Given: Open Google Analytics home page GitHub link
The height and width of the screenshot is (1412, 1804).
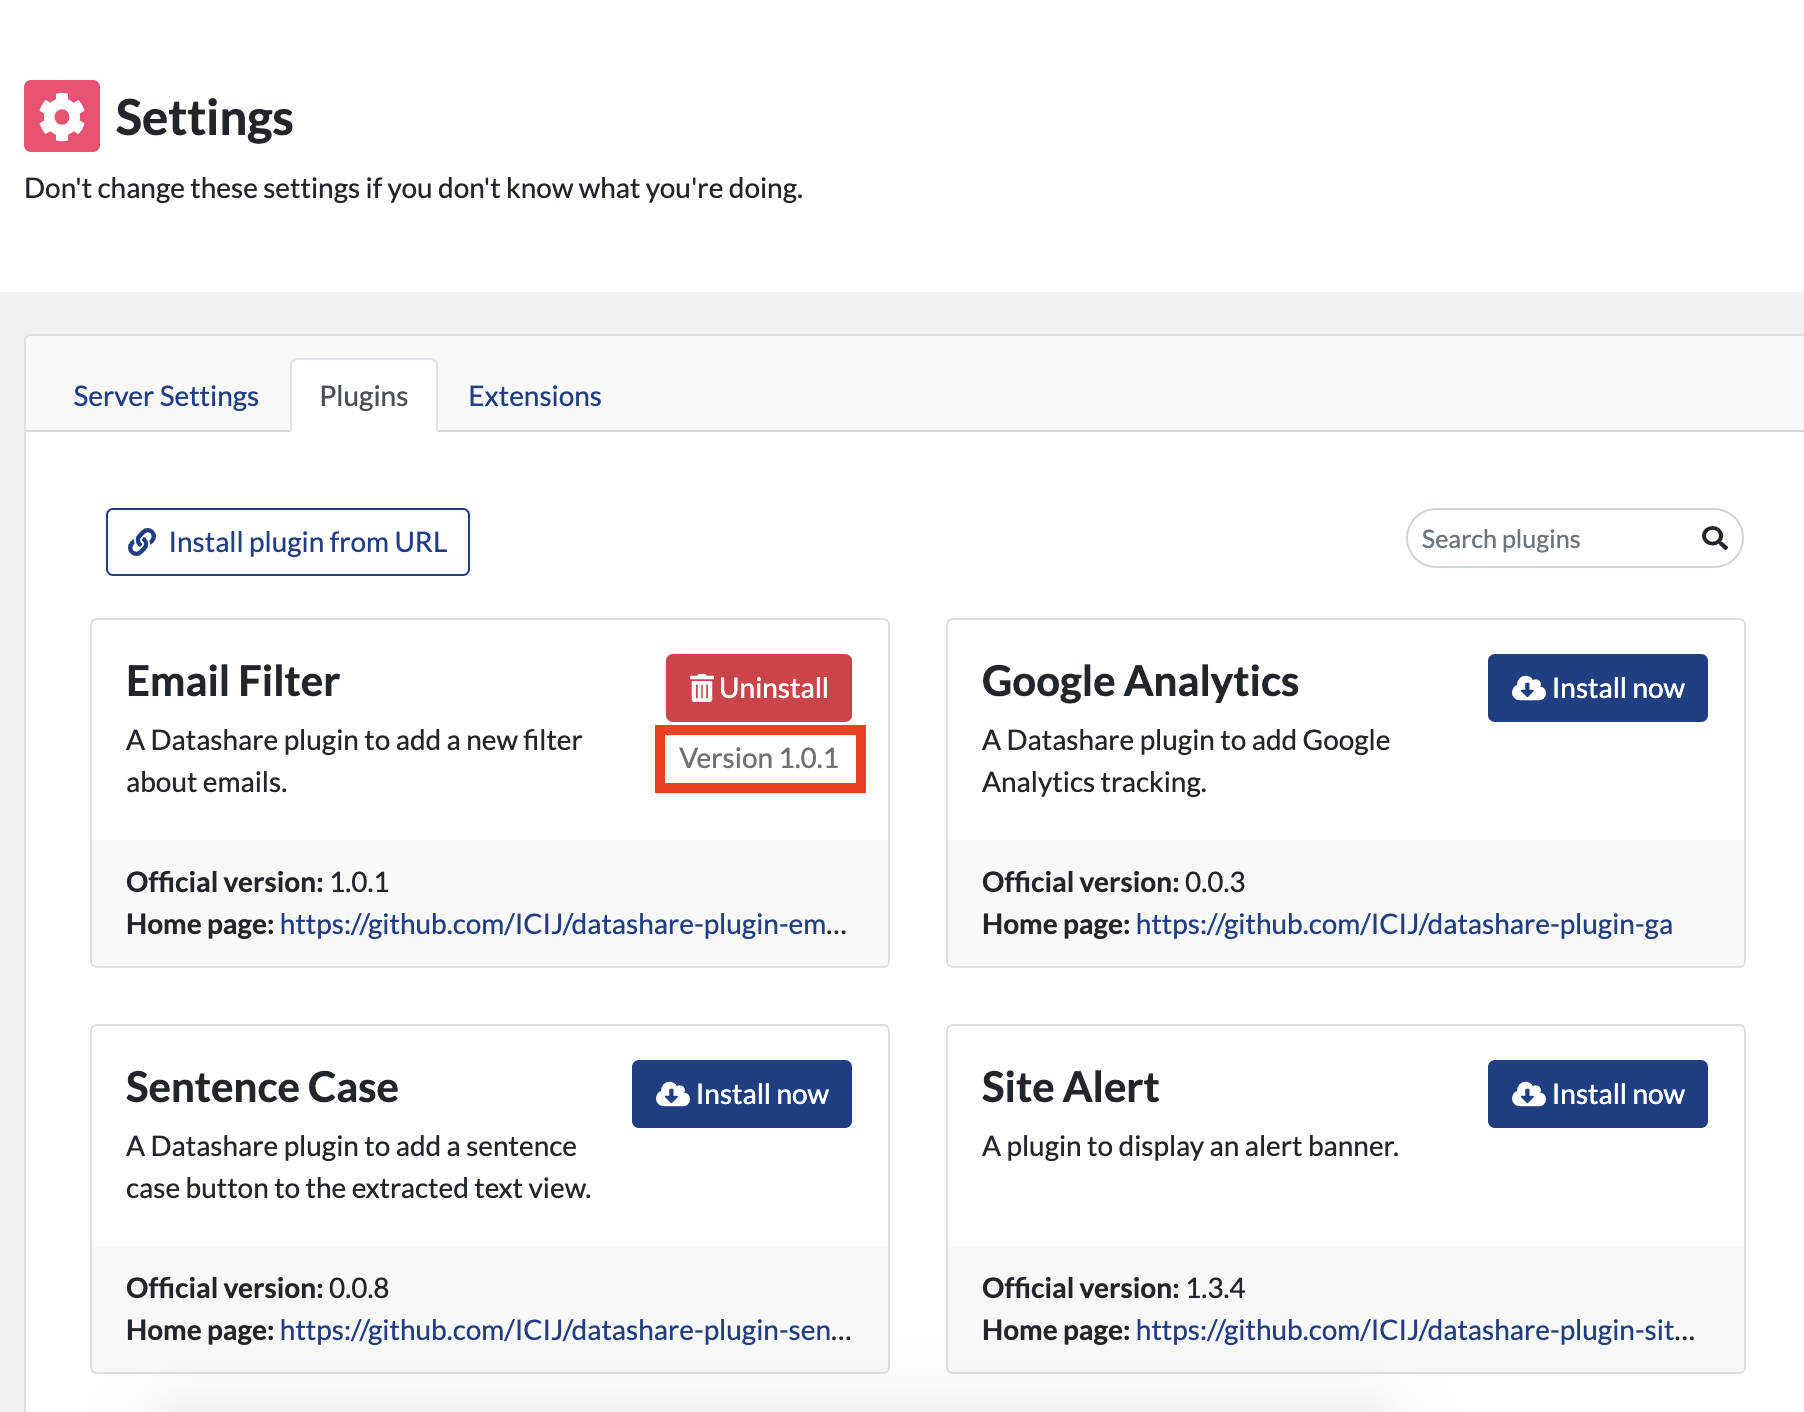Looking at the screenshot, I should click(x=1404, y=924).
